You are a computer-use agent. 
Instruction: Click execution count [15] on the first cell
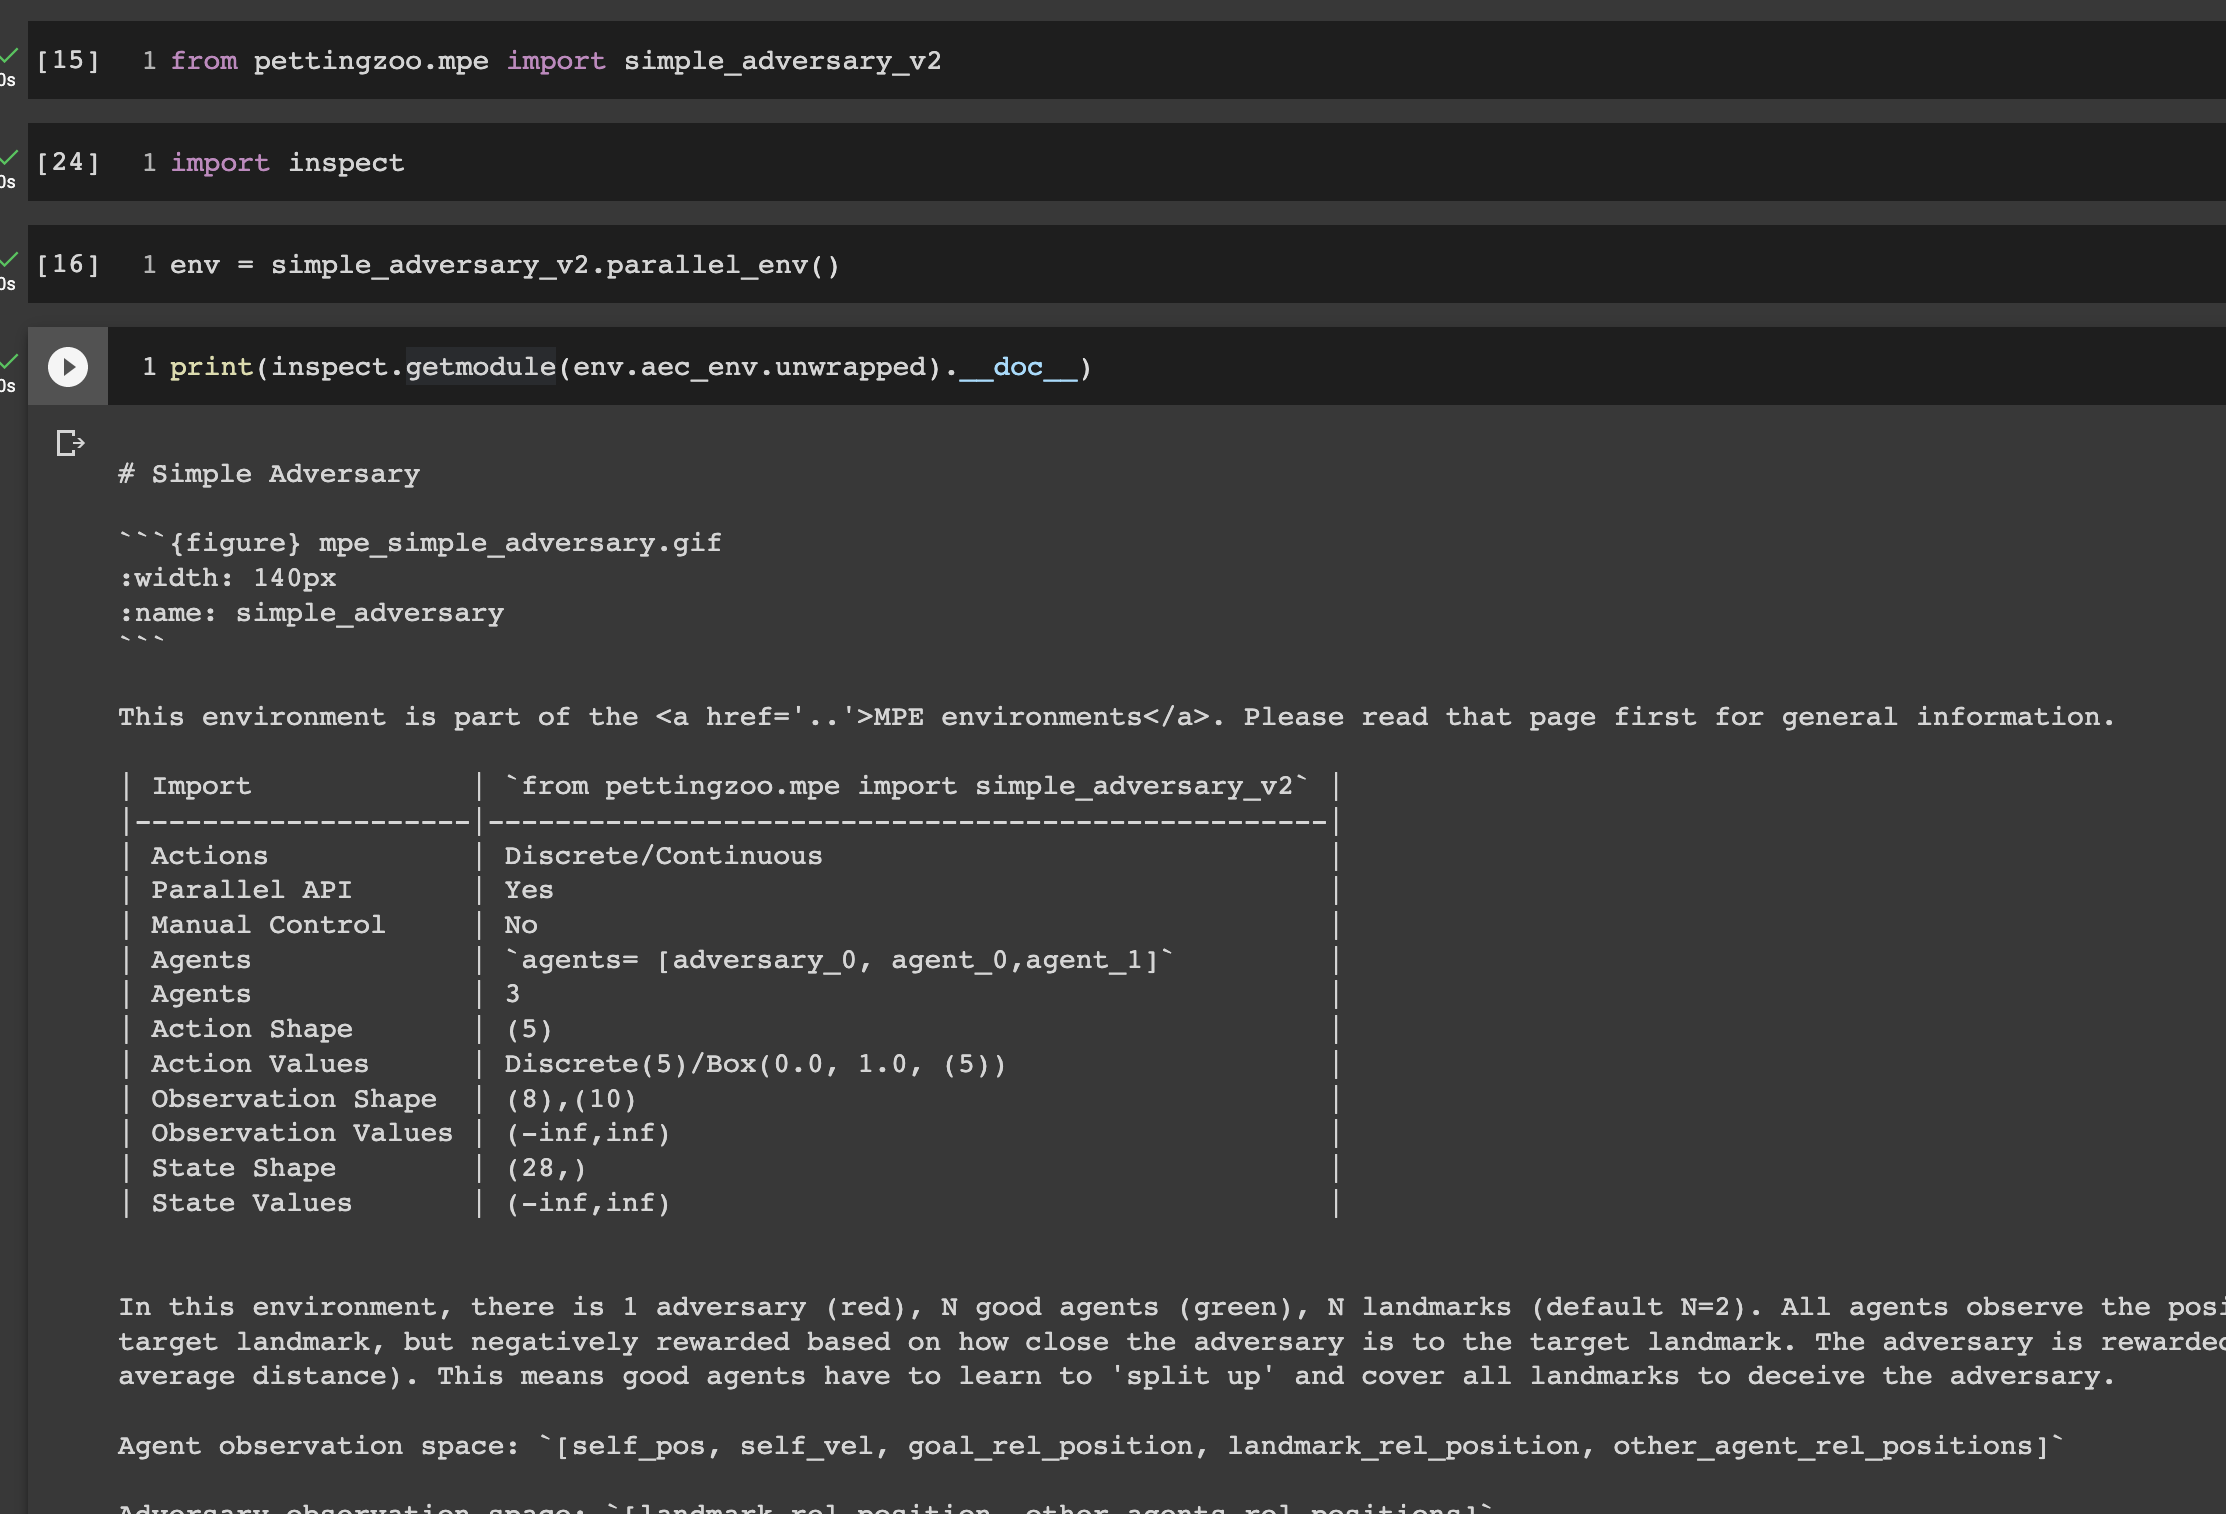pyautogui.click(x=66, y=60)
